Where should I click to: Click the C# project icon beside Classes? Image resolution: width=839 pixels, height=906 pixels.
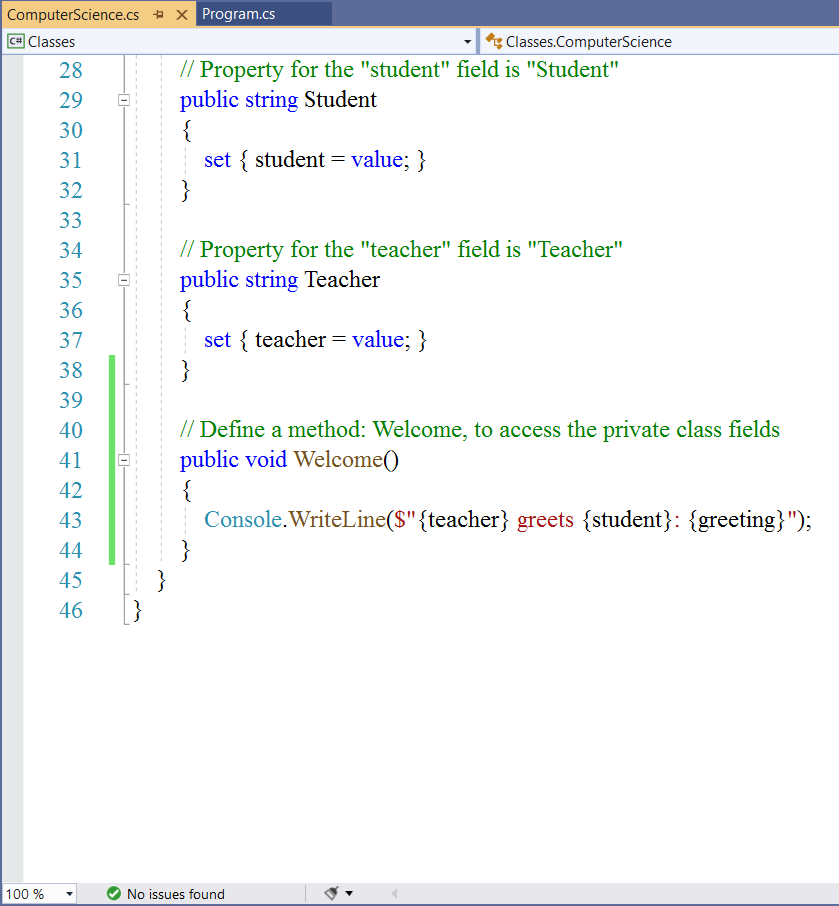(x=15, y=42)
